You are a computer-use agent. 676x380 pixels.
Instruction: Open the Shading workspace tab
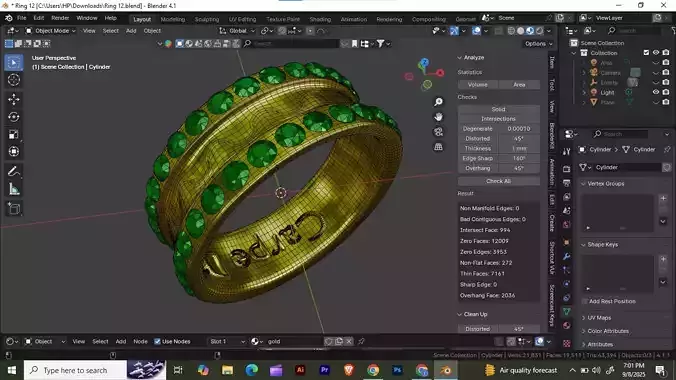320,19
